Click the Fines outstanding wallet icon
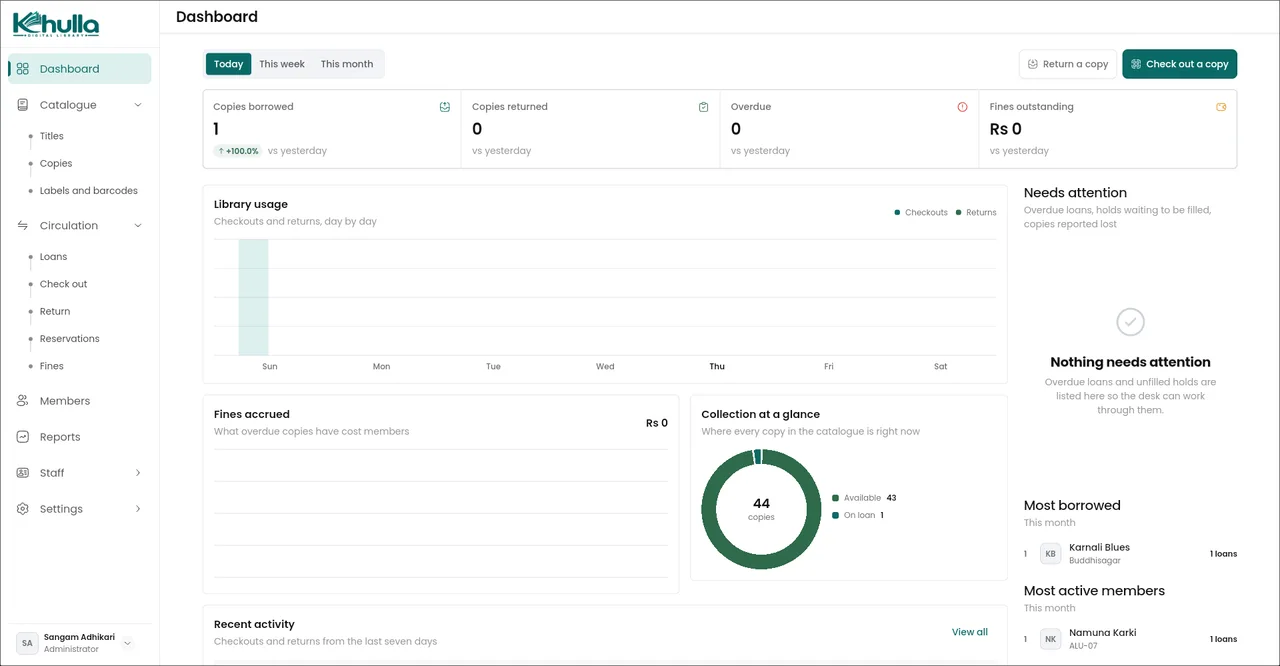This screenshot has width=1280, height=666. click(1222, 107)
